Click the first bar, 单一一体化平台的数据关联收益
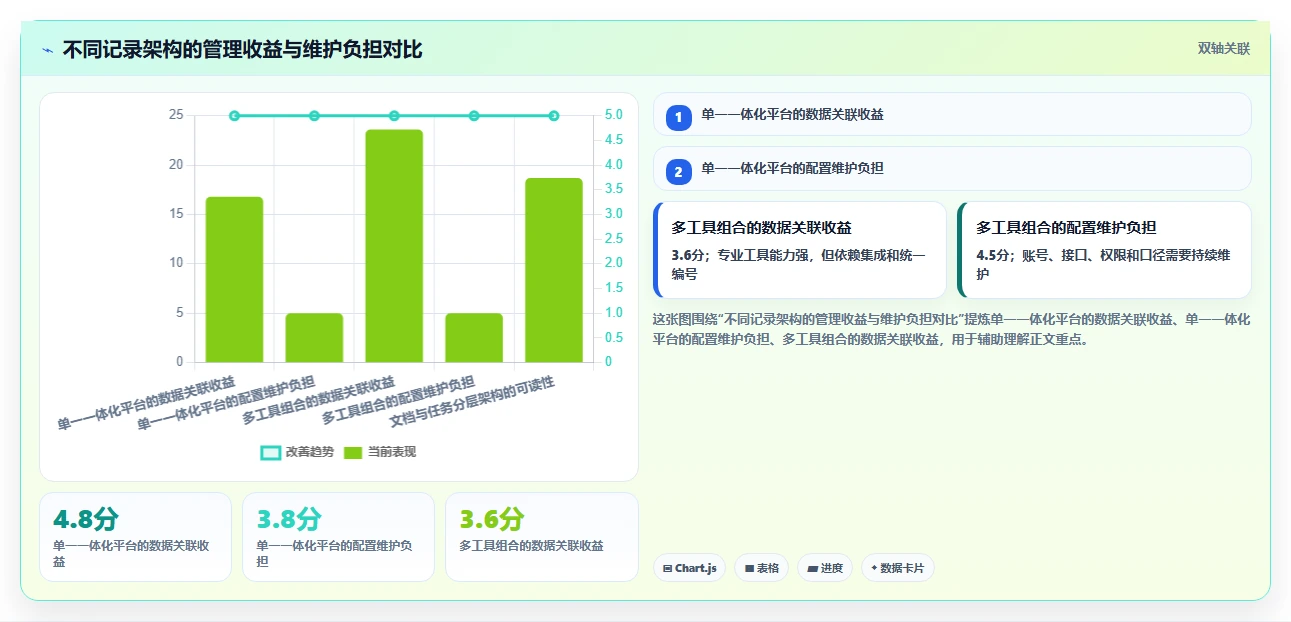The width and height of the screenshot is (1291, 622). 234,279
